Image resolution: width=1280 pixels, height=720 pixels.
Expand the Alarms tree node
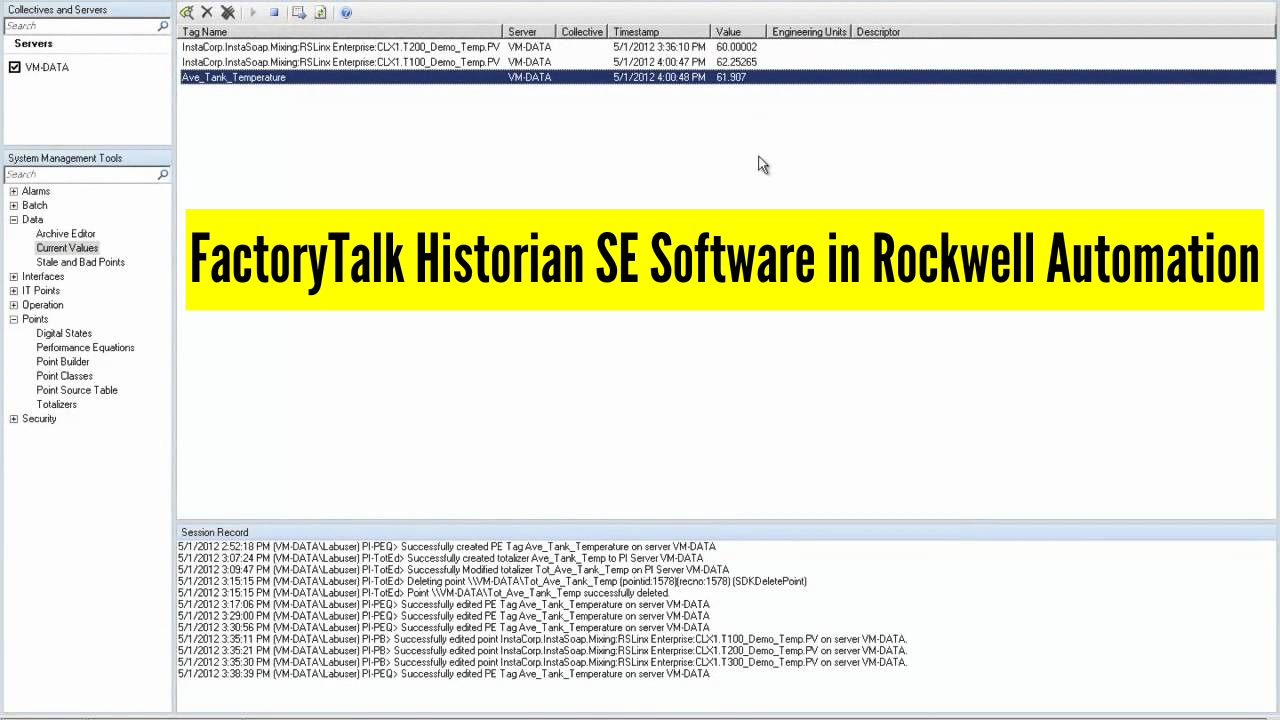(x=14, y=191)
